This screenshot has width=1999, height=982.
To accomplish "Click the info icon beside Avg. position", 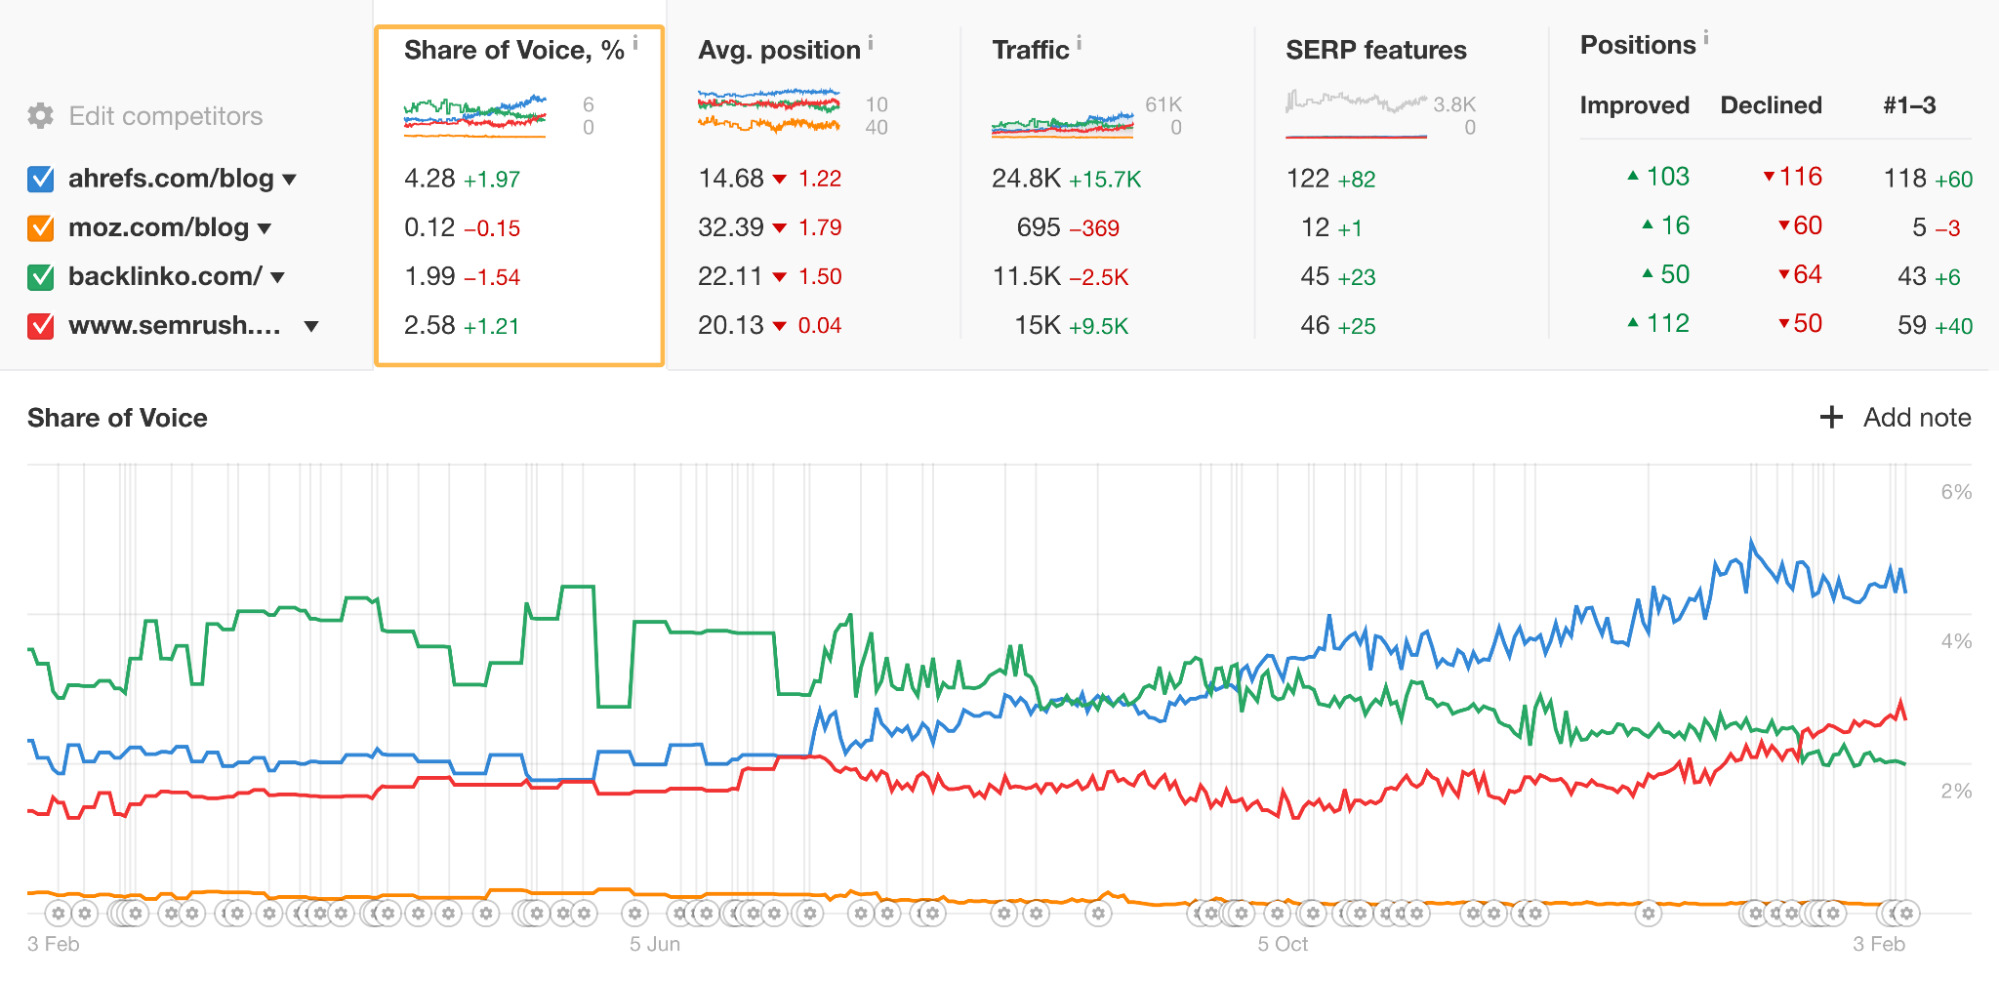I will coord(869,42).
